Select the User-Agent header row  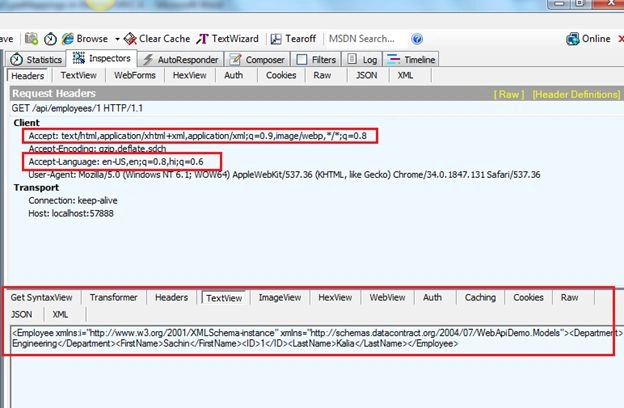click(x=284, y=175)
